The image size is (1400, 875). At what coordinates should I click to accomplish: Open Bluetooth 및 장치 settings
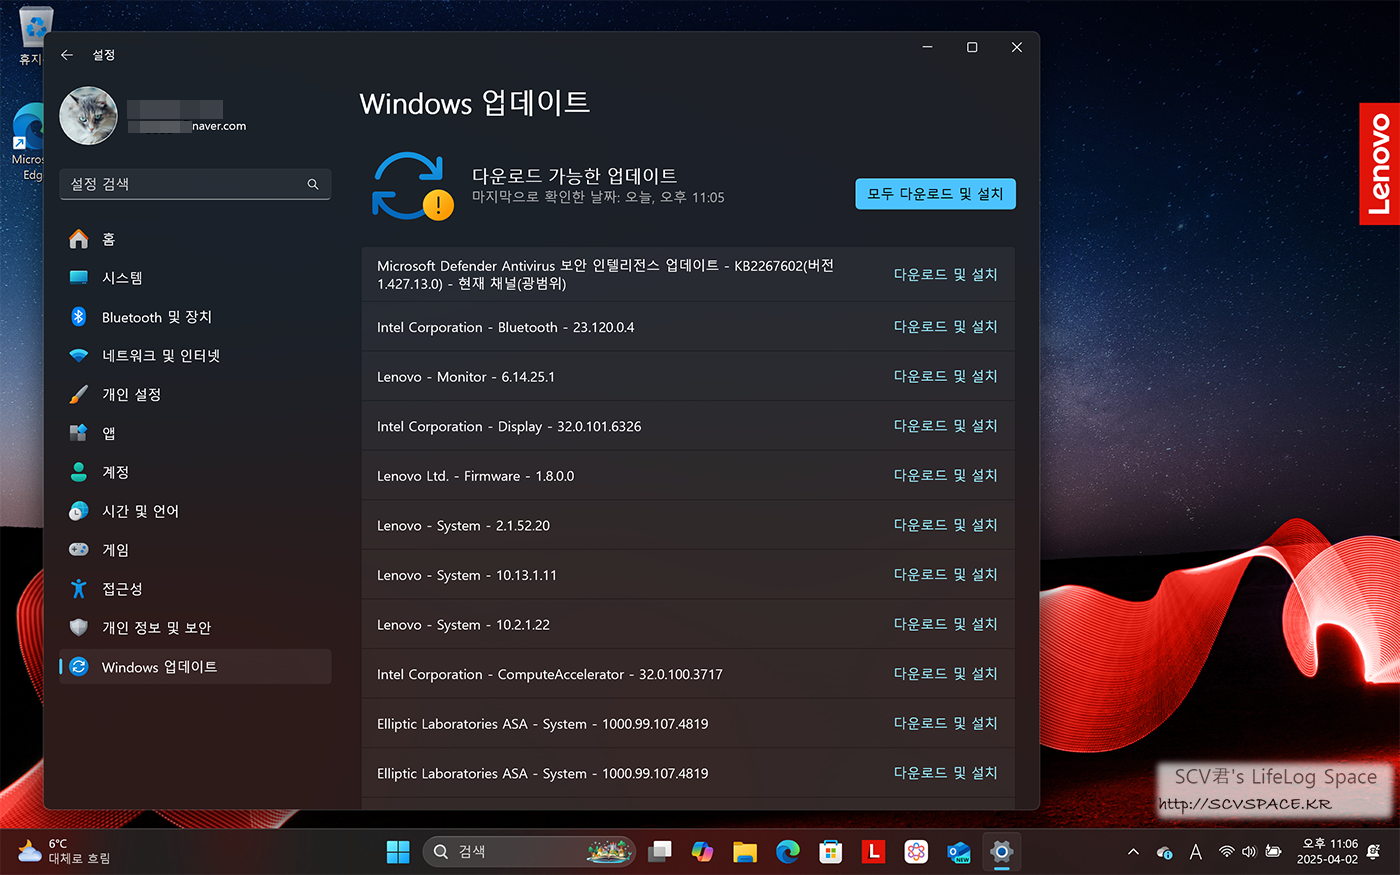[x=195, y=317]
